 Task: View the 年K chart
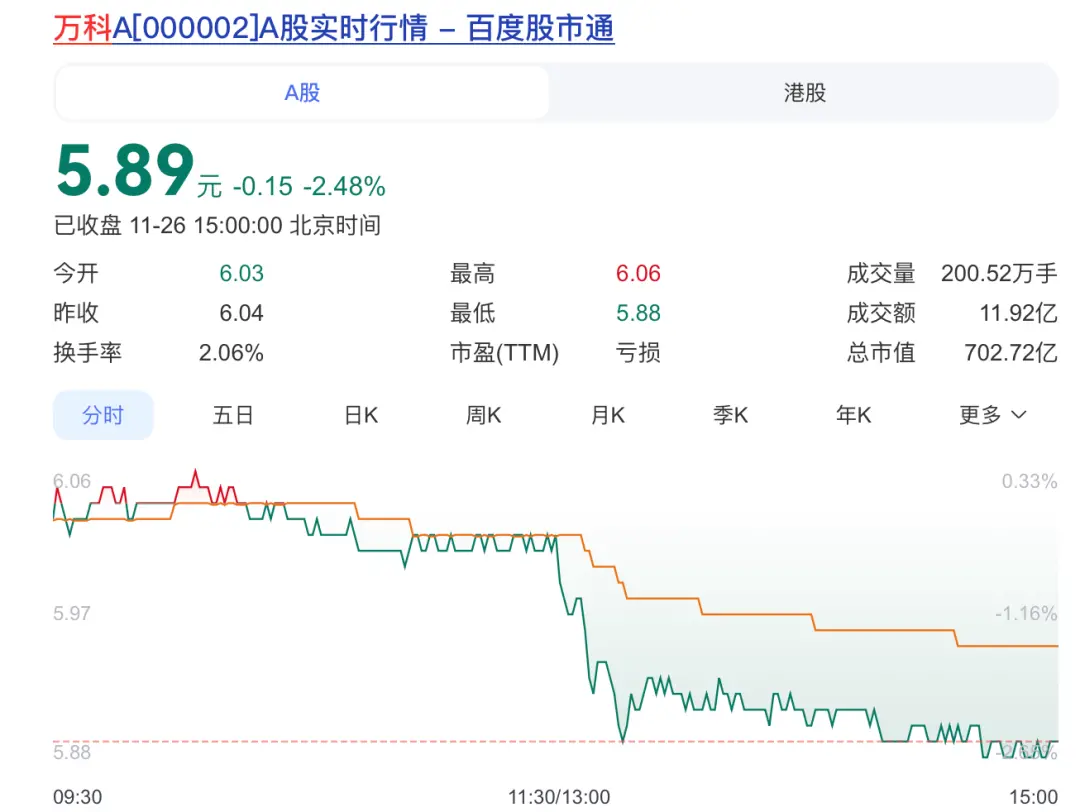[853, 415]
